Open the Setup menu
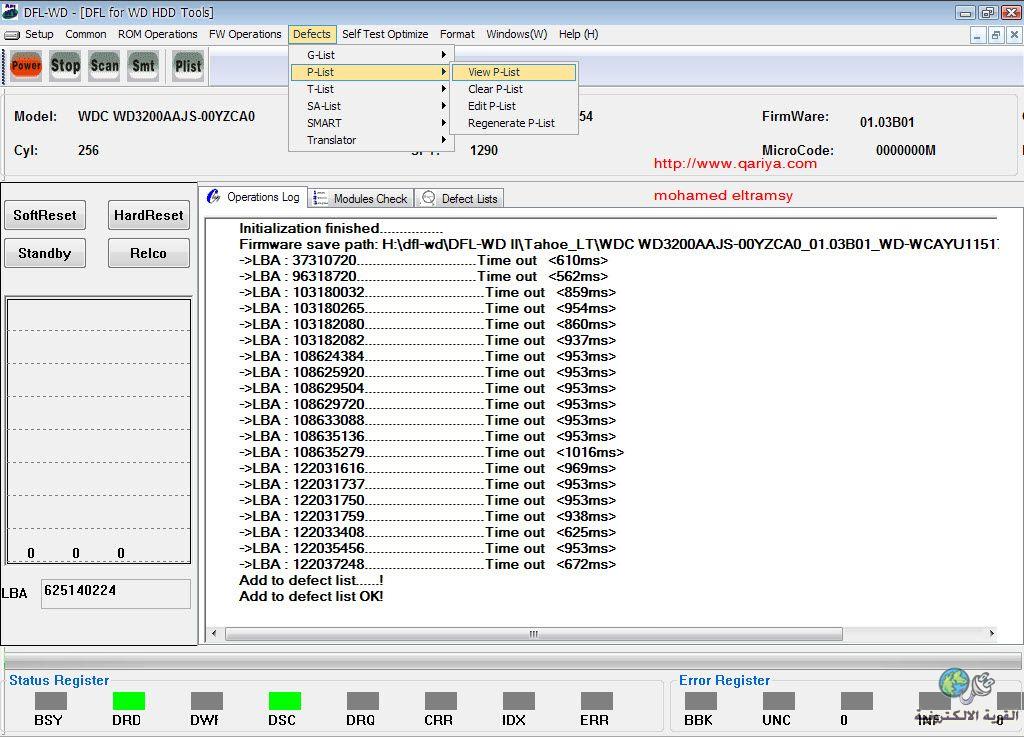Image resolution: width=1024 pixels, height=738 pixels. point(39,34)
